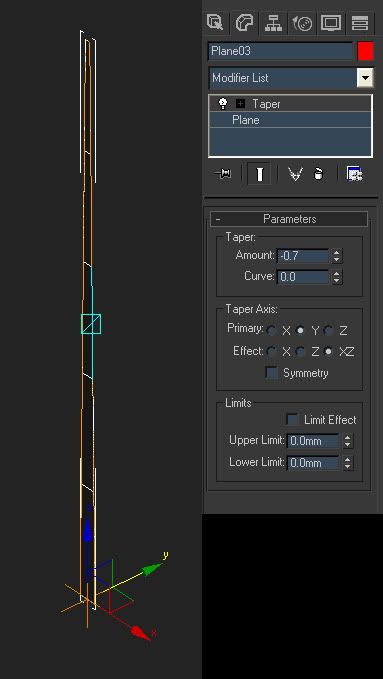Increase the Taper Amount spinner
Image resolution: width=383 pixels, height=679 pixels.
click(337, 252)
